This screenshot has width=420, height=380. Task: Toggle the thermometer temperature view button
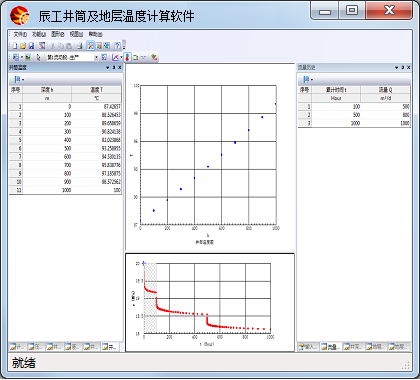pos(127,57)
